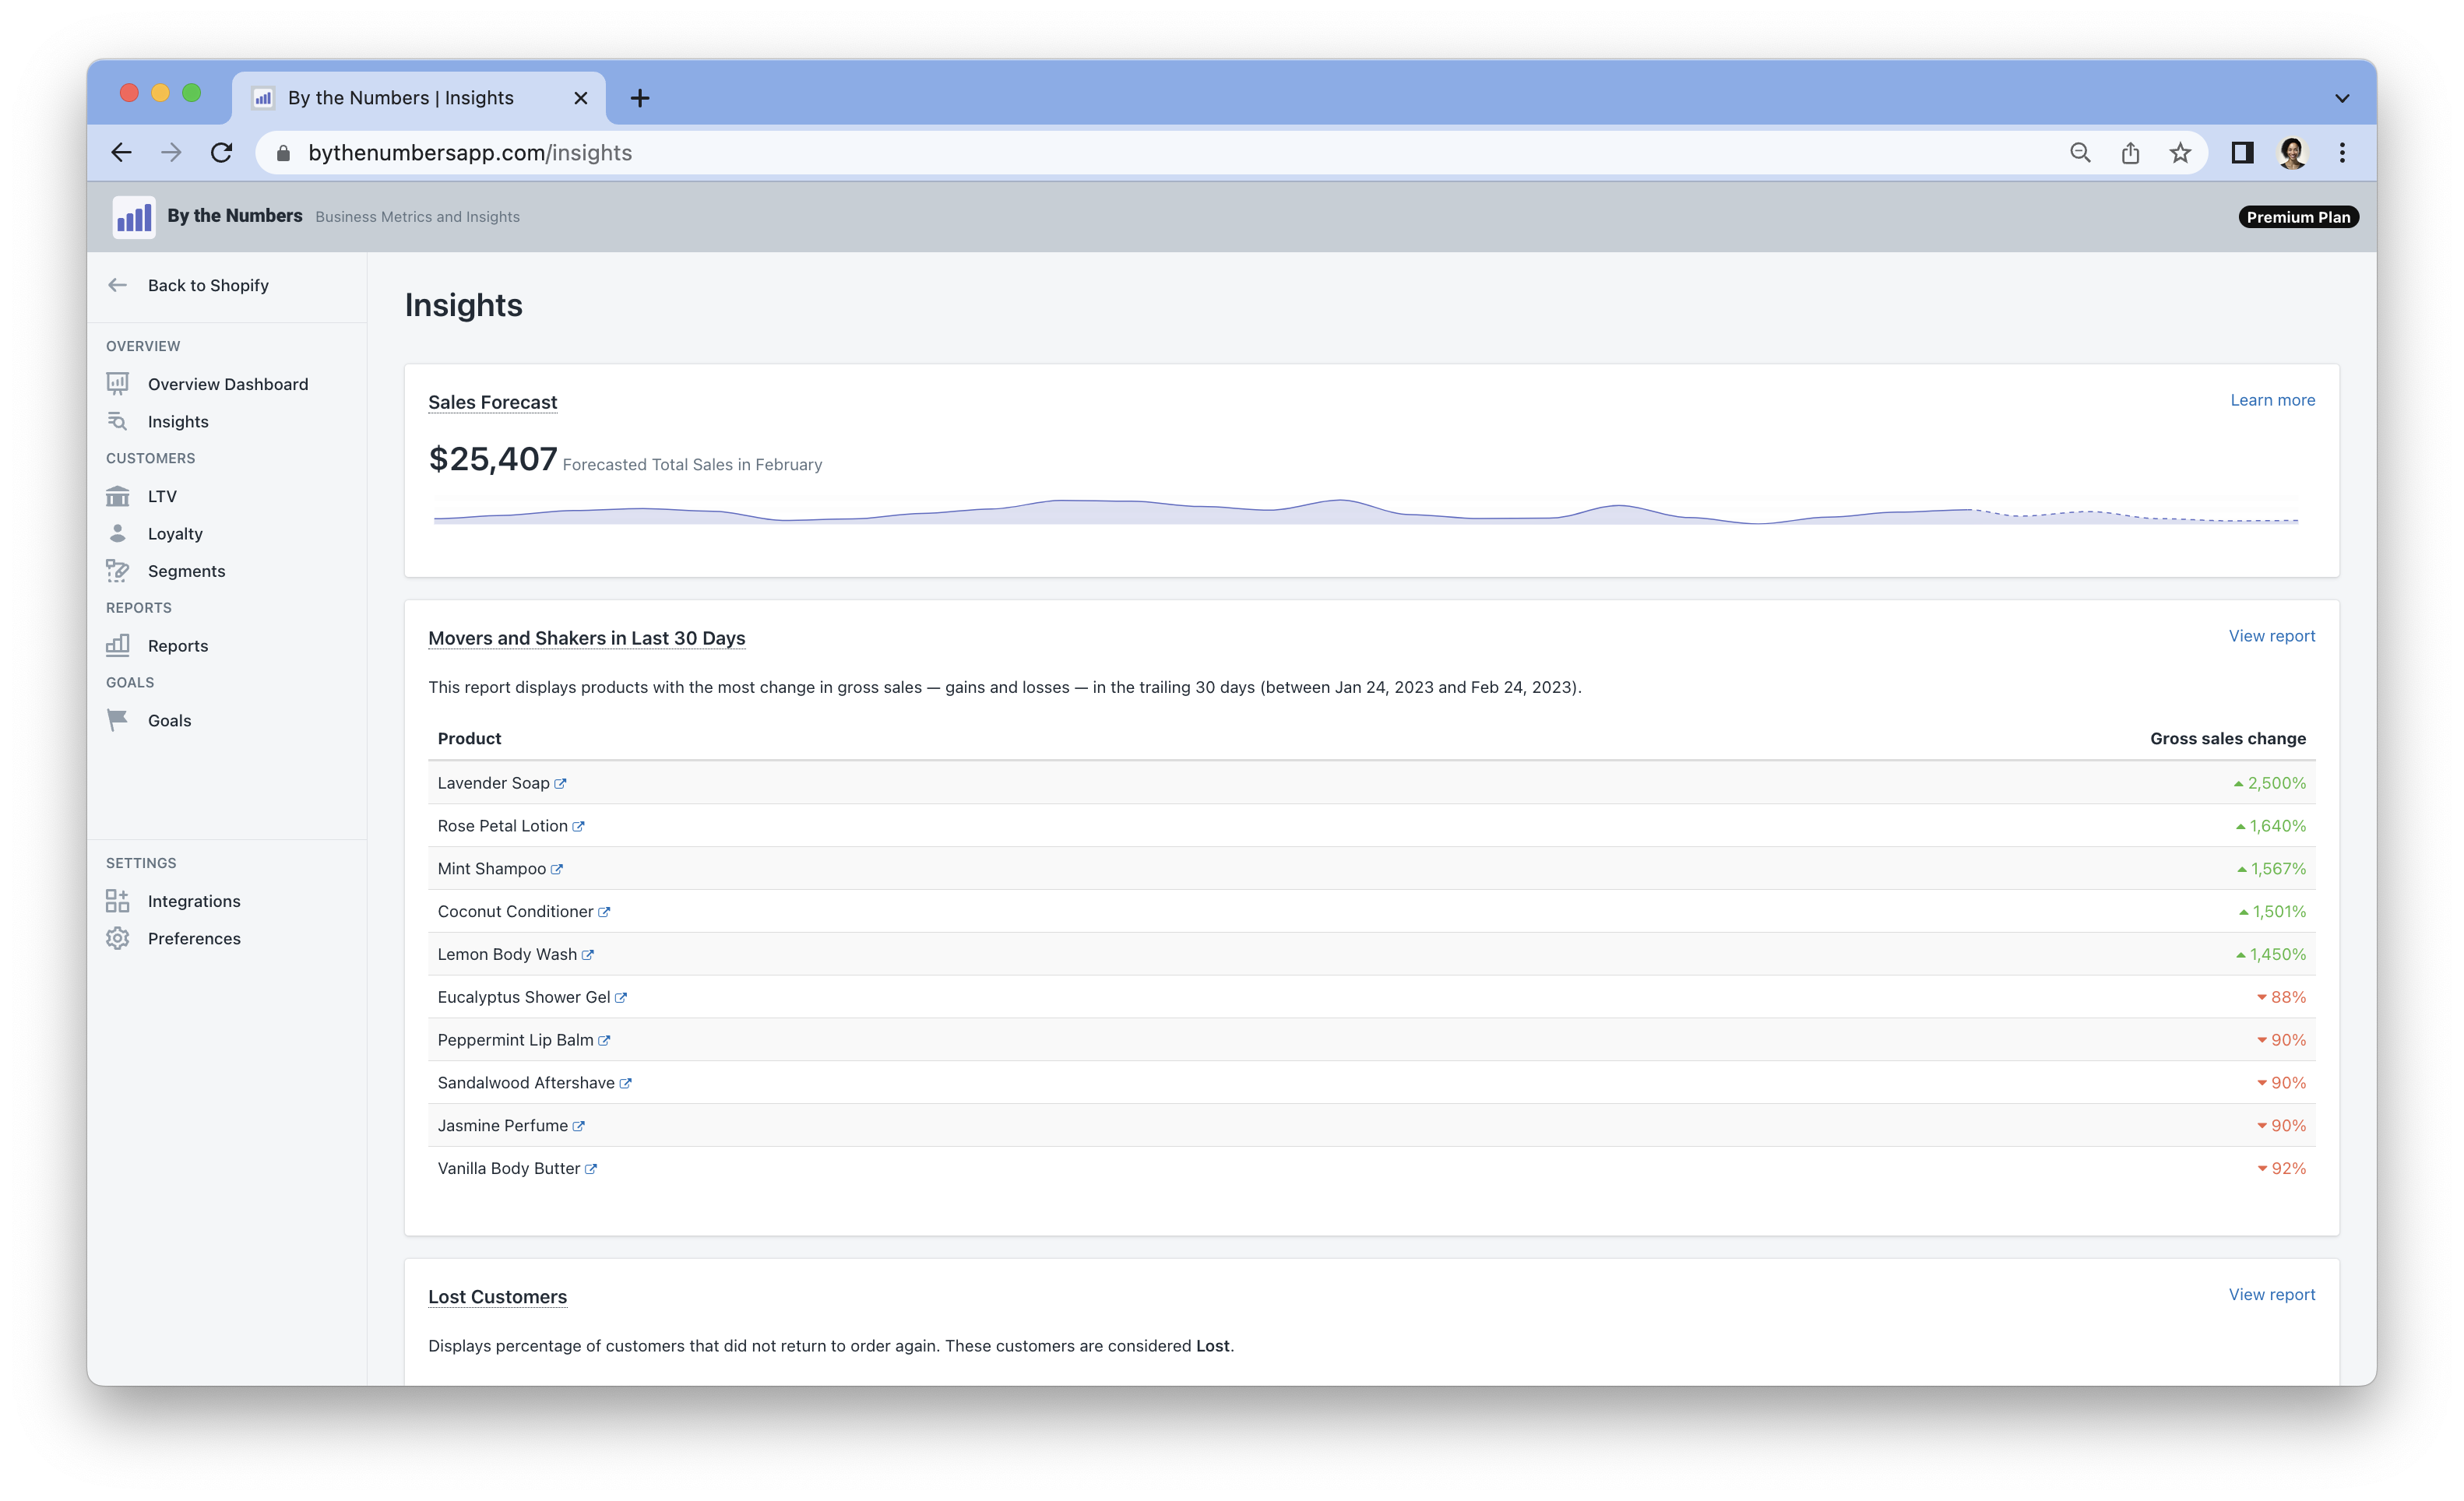Click Learn more in Sales Forecast

pyautogui.click(x=2272, y=400)
